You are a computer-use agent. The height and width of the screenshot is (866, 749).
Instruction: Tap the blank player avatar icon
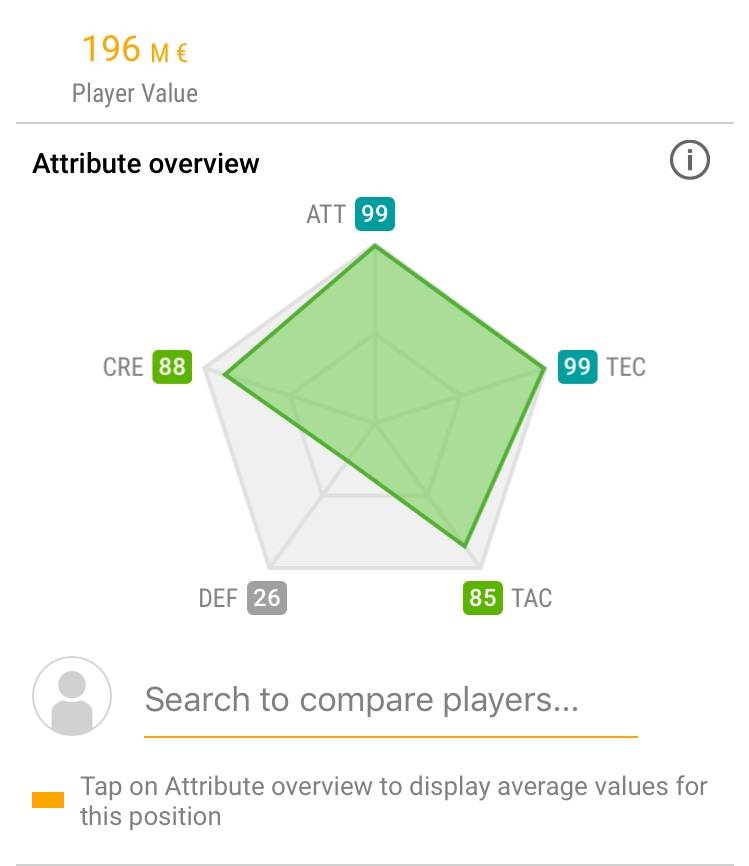pos(72,696)
